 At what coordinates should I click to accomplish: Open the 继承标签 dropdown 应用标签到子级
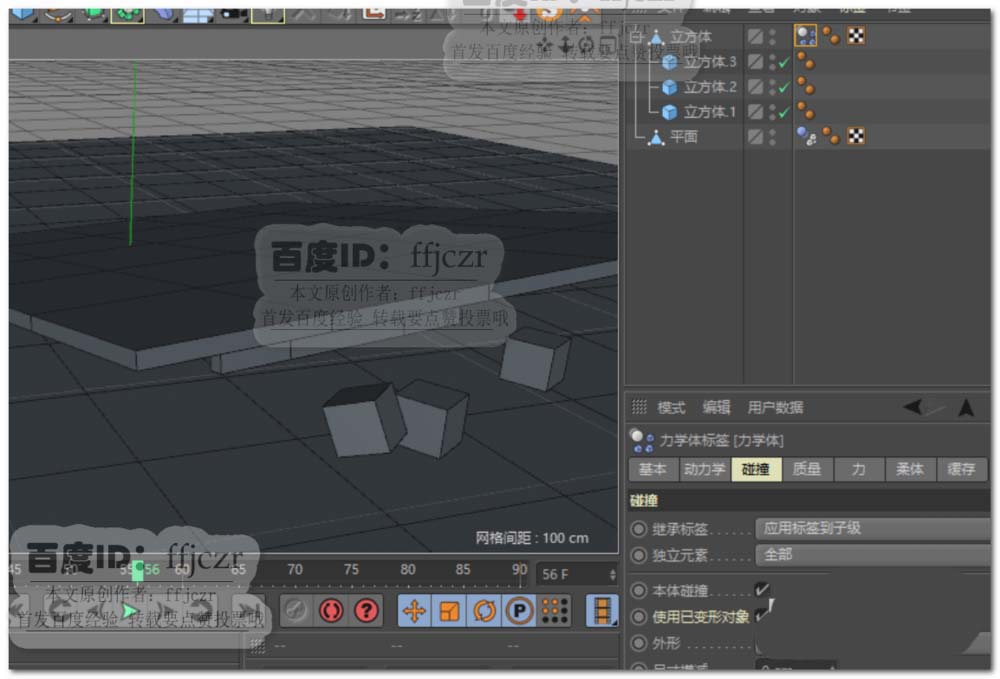(x=873, y=529)
